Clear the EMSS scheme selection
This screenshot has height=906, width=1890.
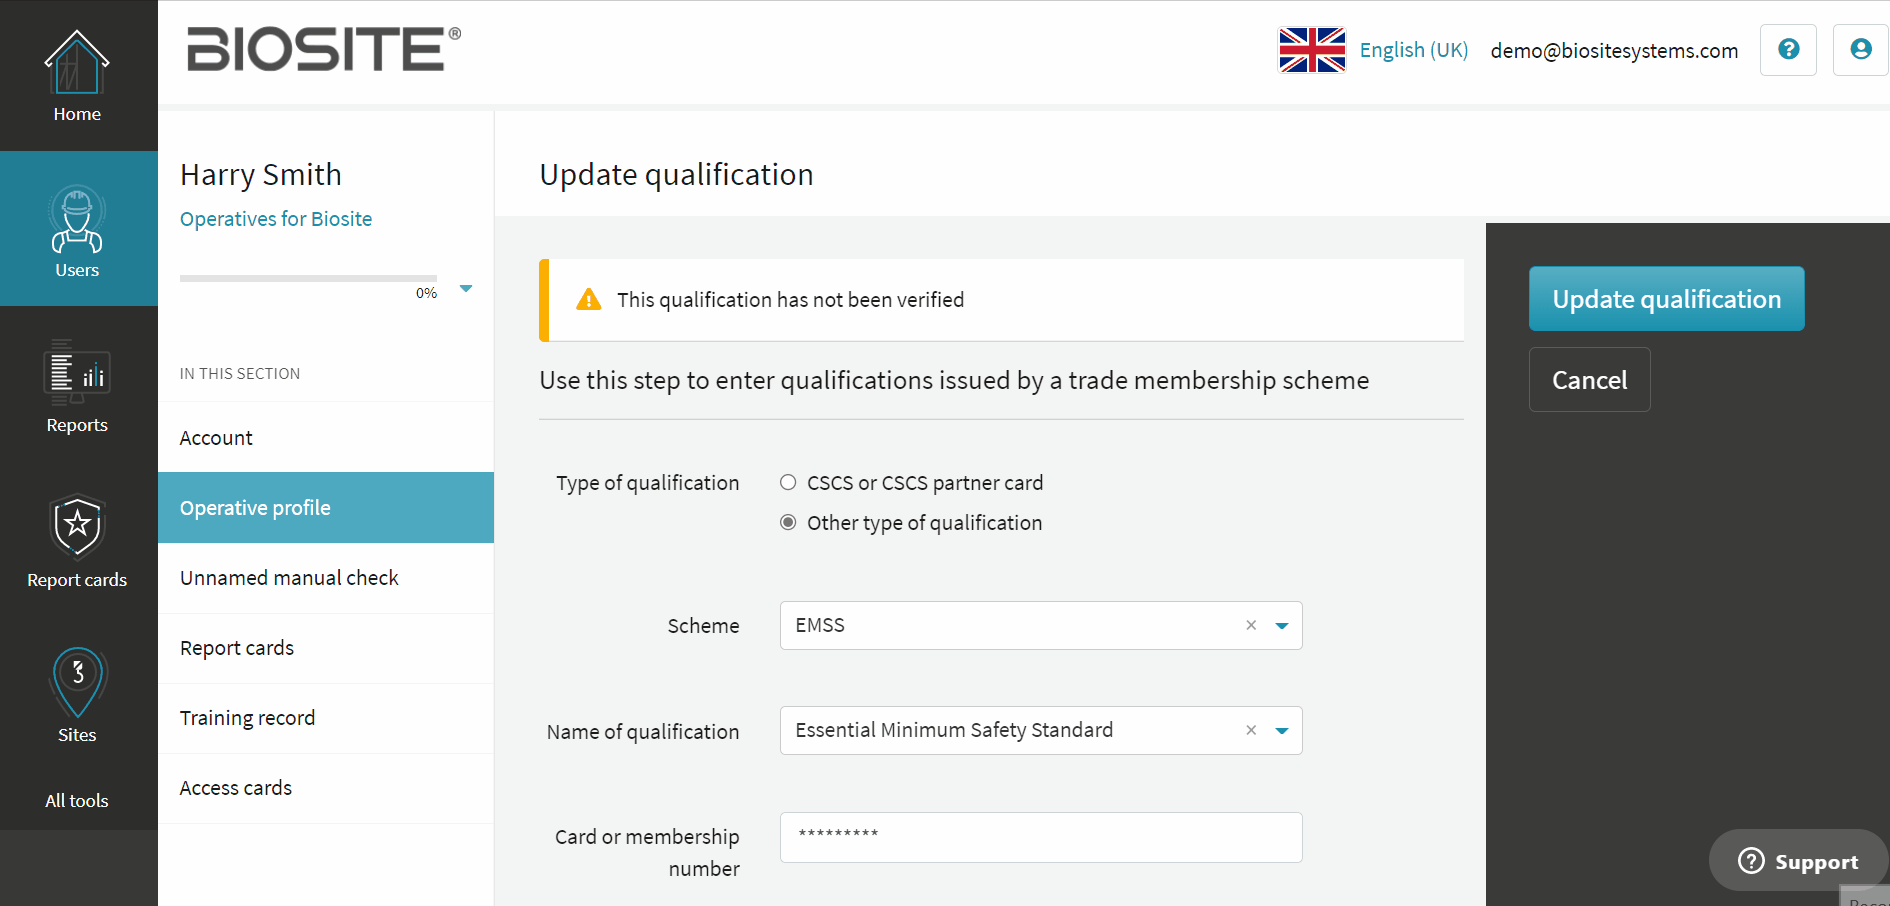1251,625
